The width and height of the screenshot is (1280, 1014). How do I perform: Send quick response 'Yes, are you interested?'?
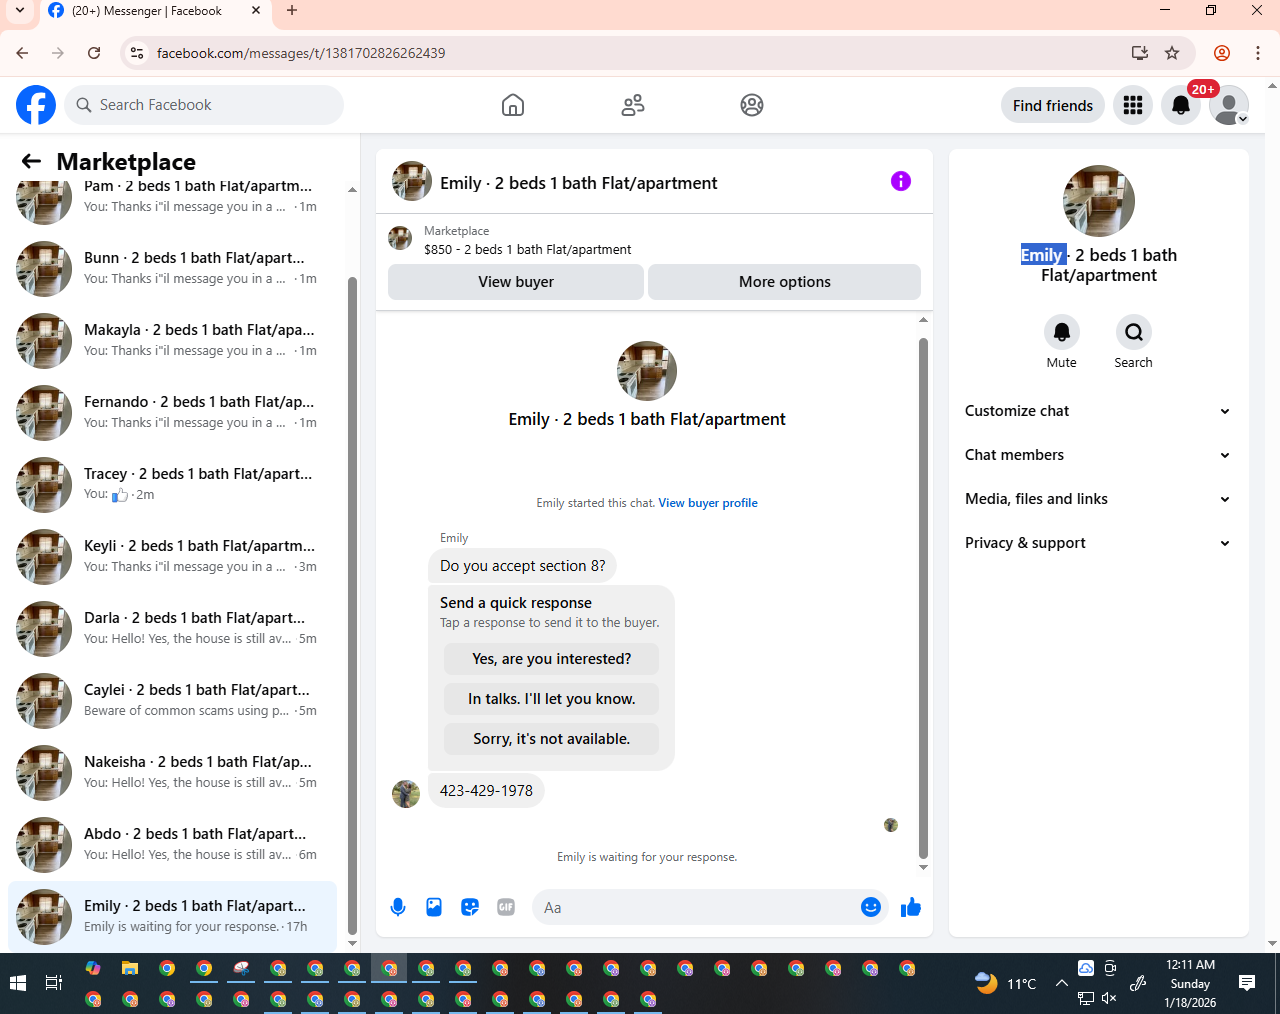click(x=552, y=659)
